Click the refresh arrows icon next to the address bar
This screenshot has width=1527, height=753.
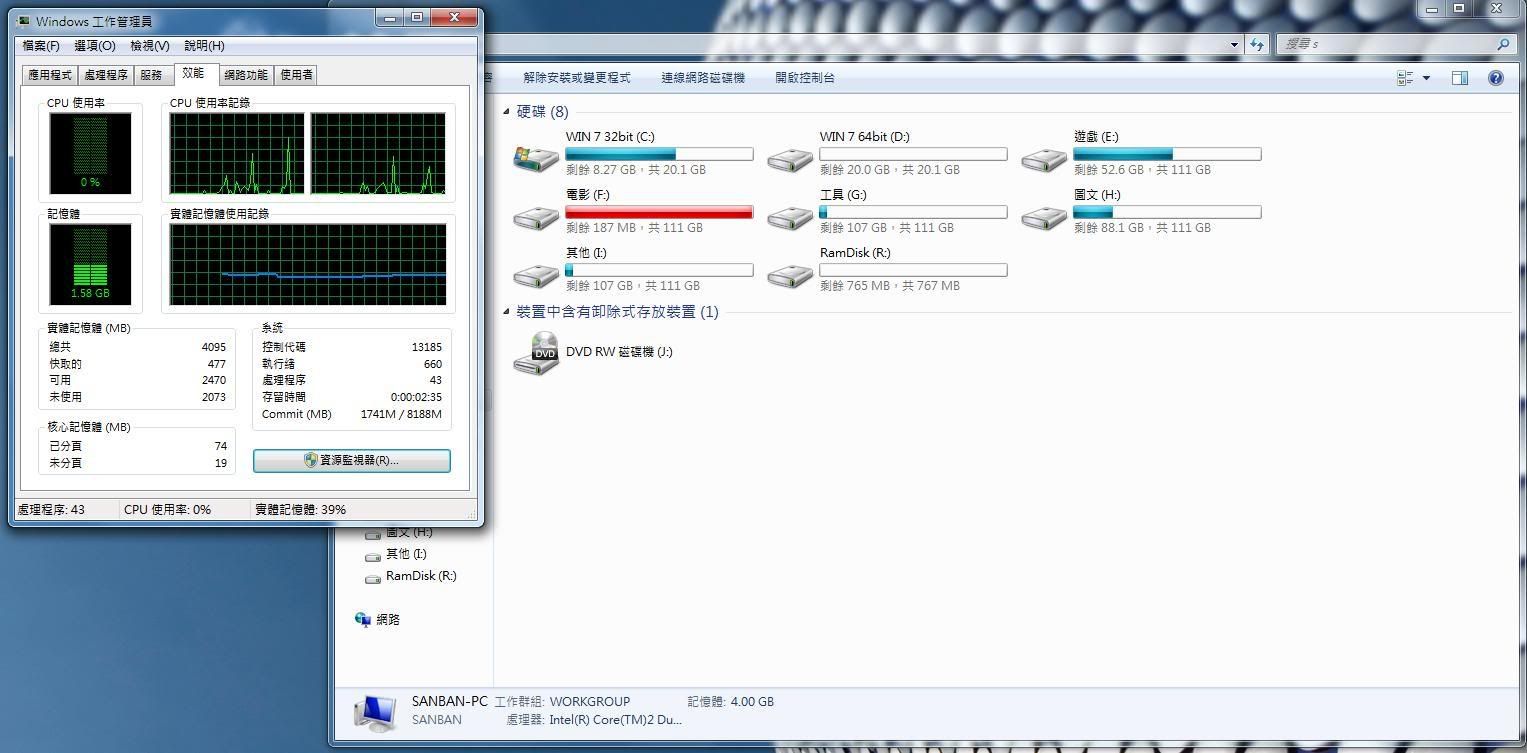pos(1257,44)
